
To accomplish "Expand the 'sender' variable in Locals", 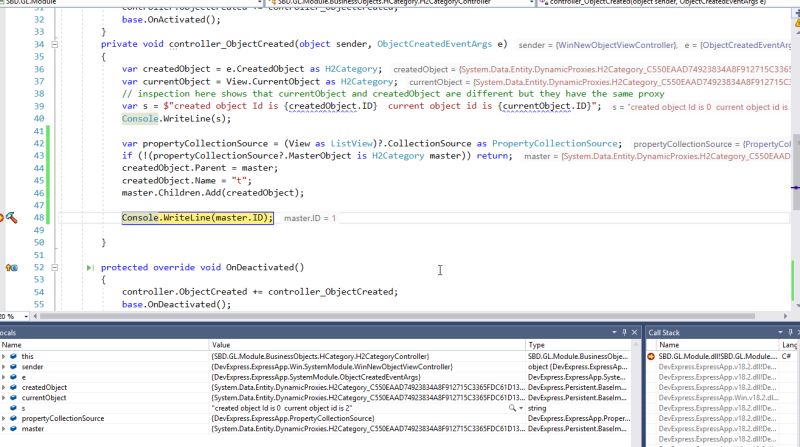I will point(4,366).
